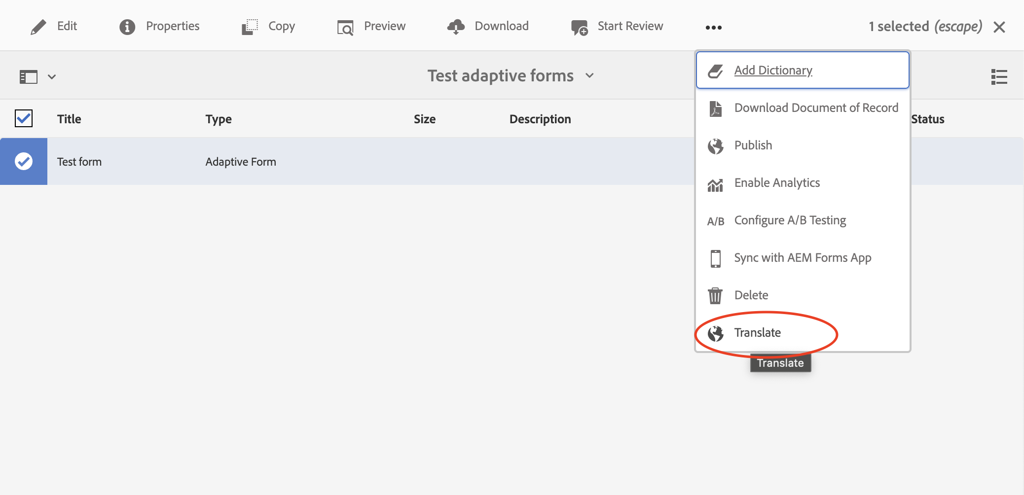This screenshot has height=495, width=1024.
Task: Click the Enable Analytics chart icon
Action: coord(715,183)
